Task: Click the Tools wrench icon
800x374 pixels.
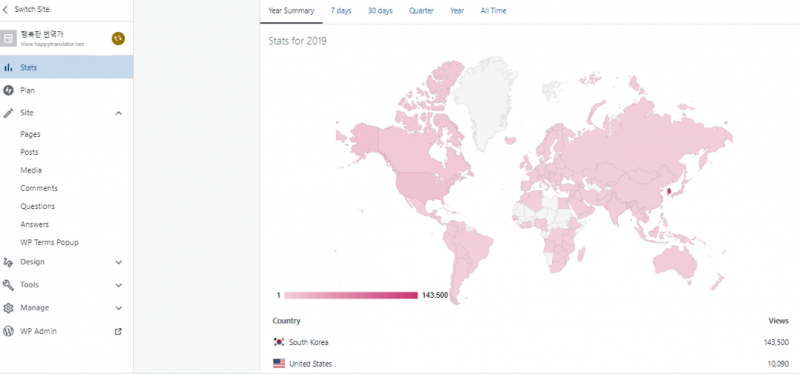Action: (8, 285)
